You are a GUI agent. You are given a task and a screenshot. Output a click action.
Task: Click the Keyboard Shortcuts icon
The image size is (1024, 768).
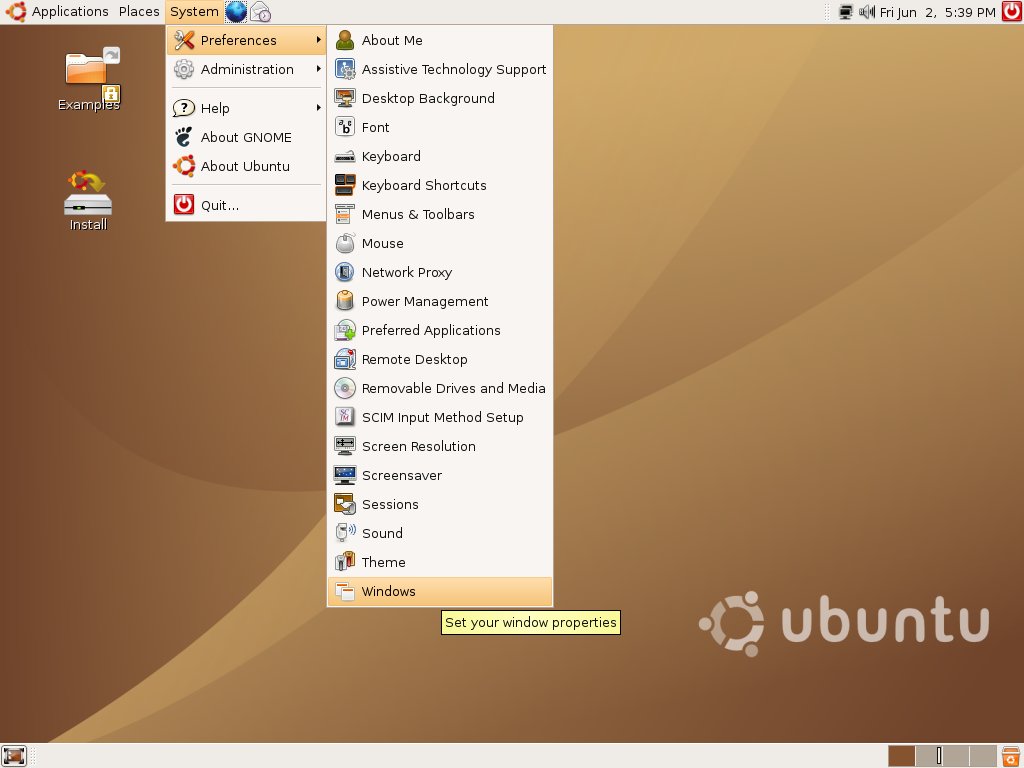345,185
